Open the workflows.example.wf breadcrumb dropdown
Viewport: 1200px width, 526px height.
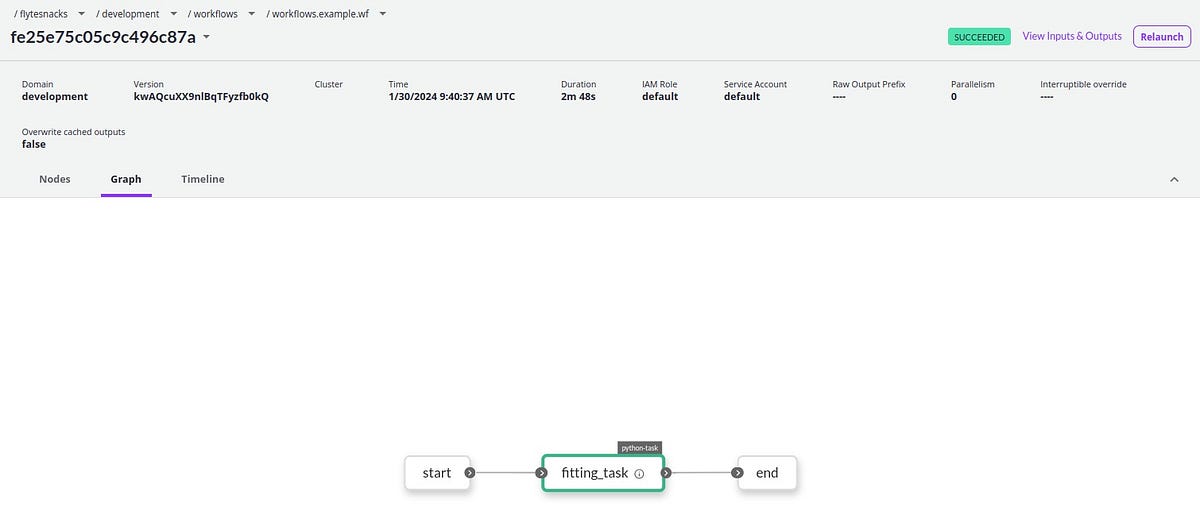click(x=383, y=14)
